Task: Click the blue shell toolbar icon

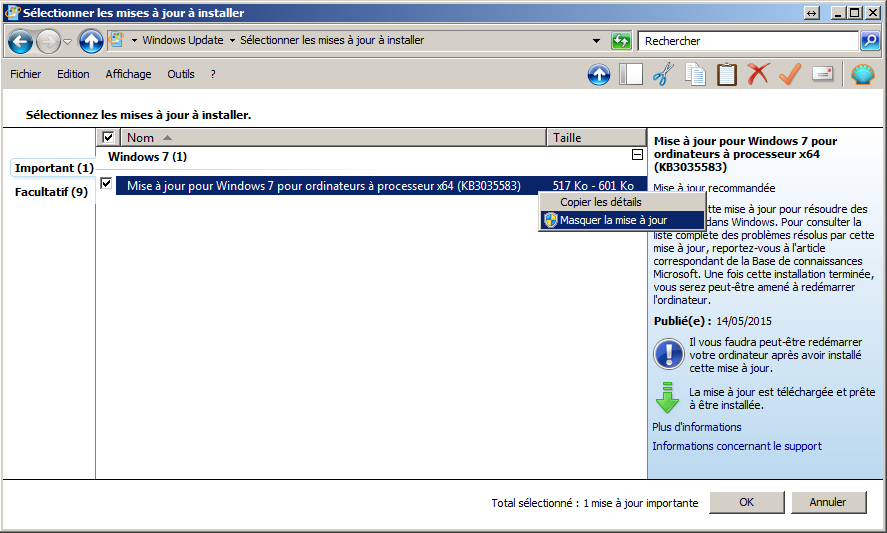Action: 863,74
